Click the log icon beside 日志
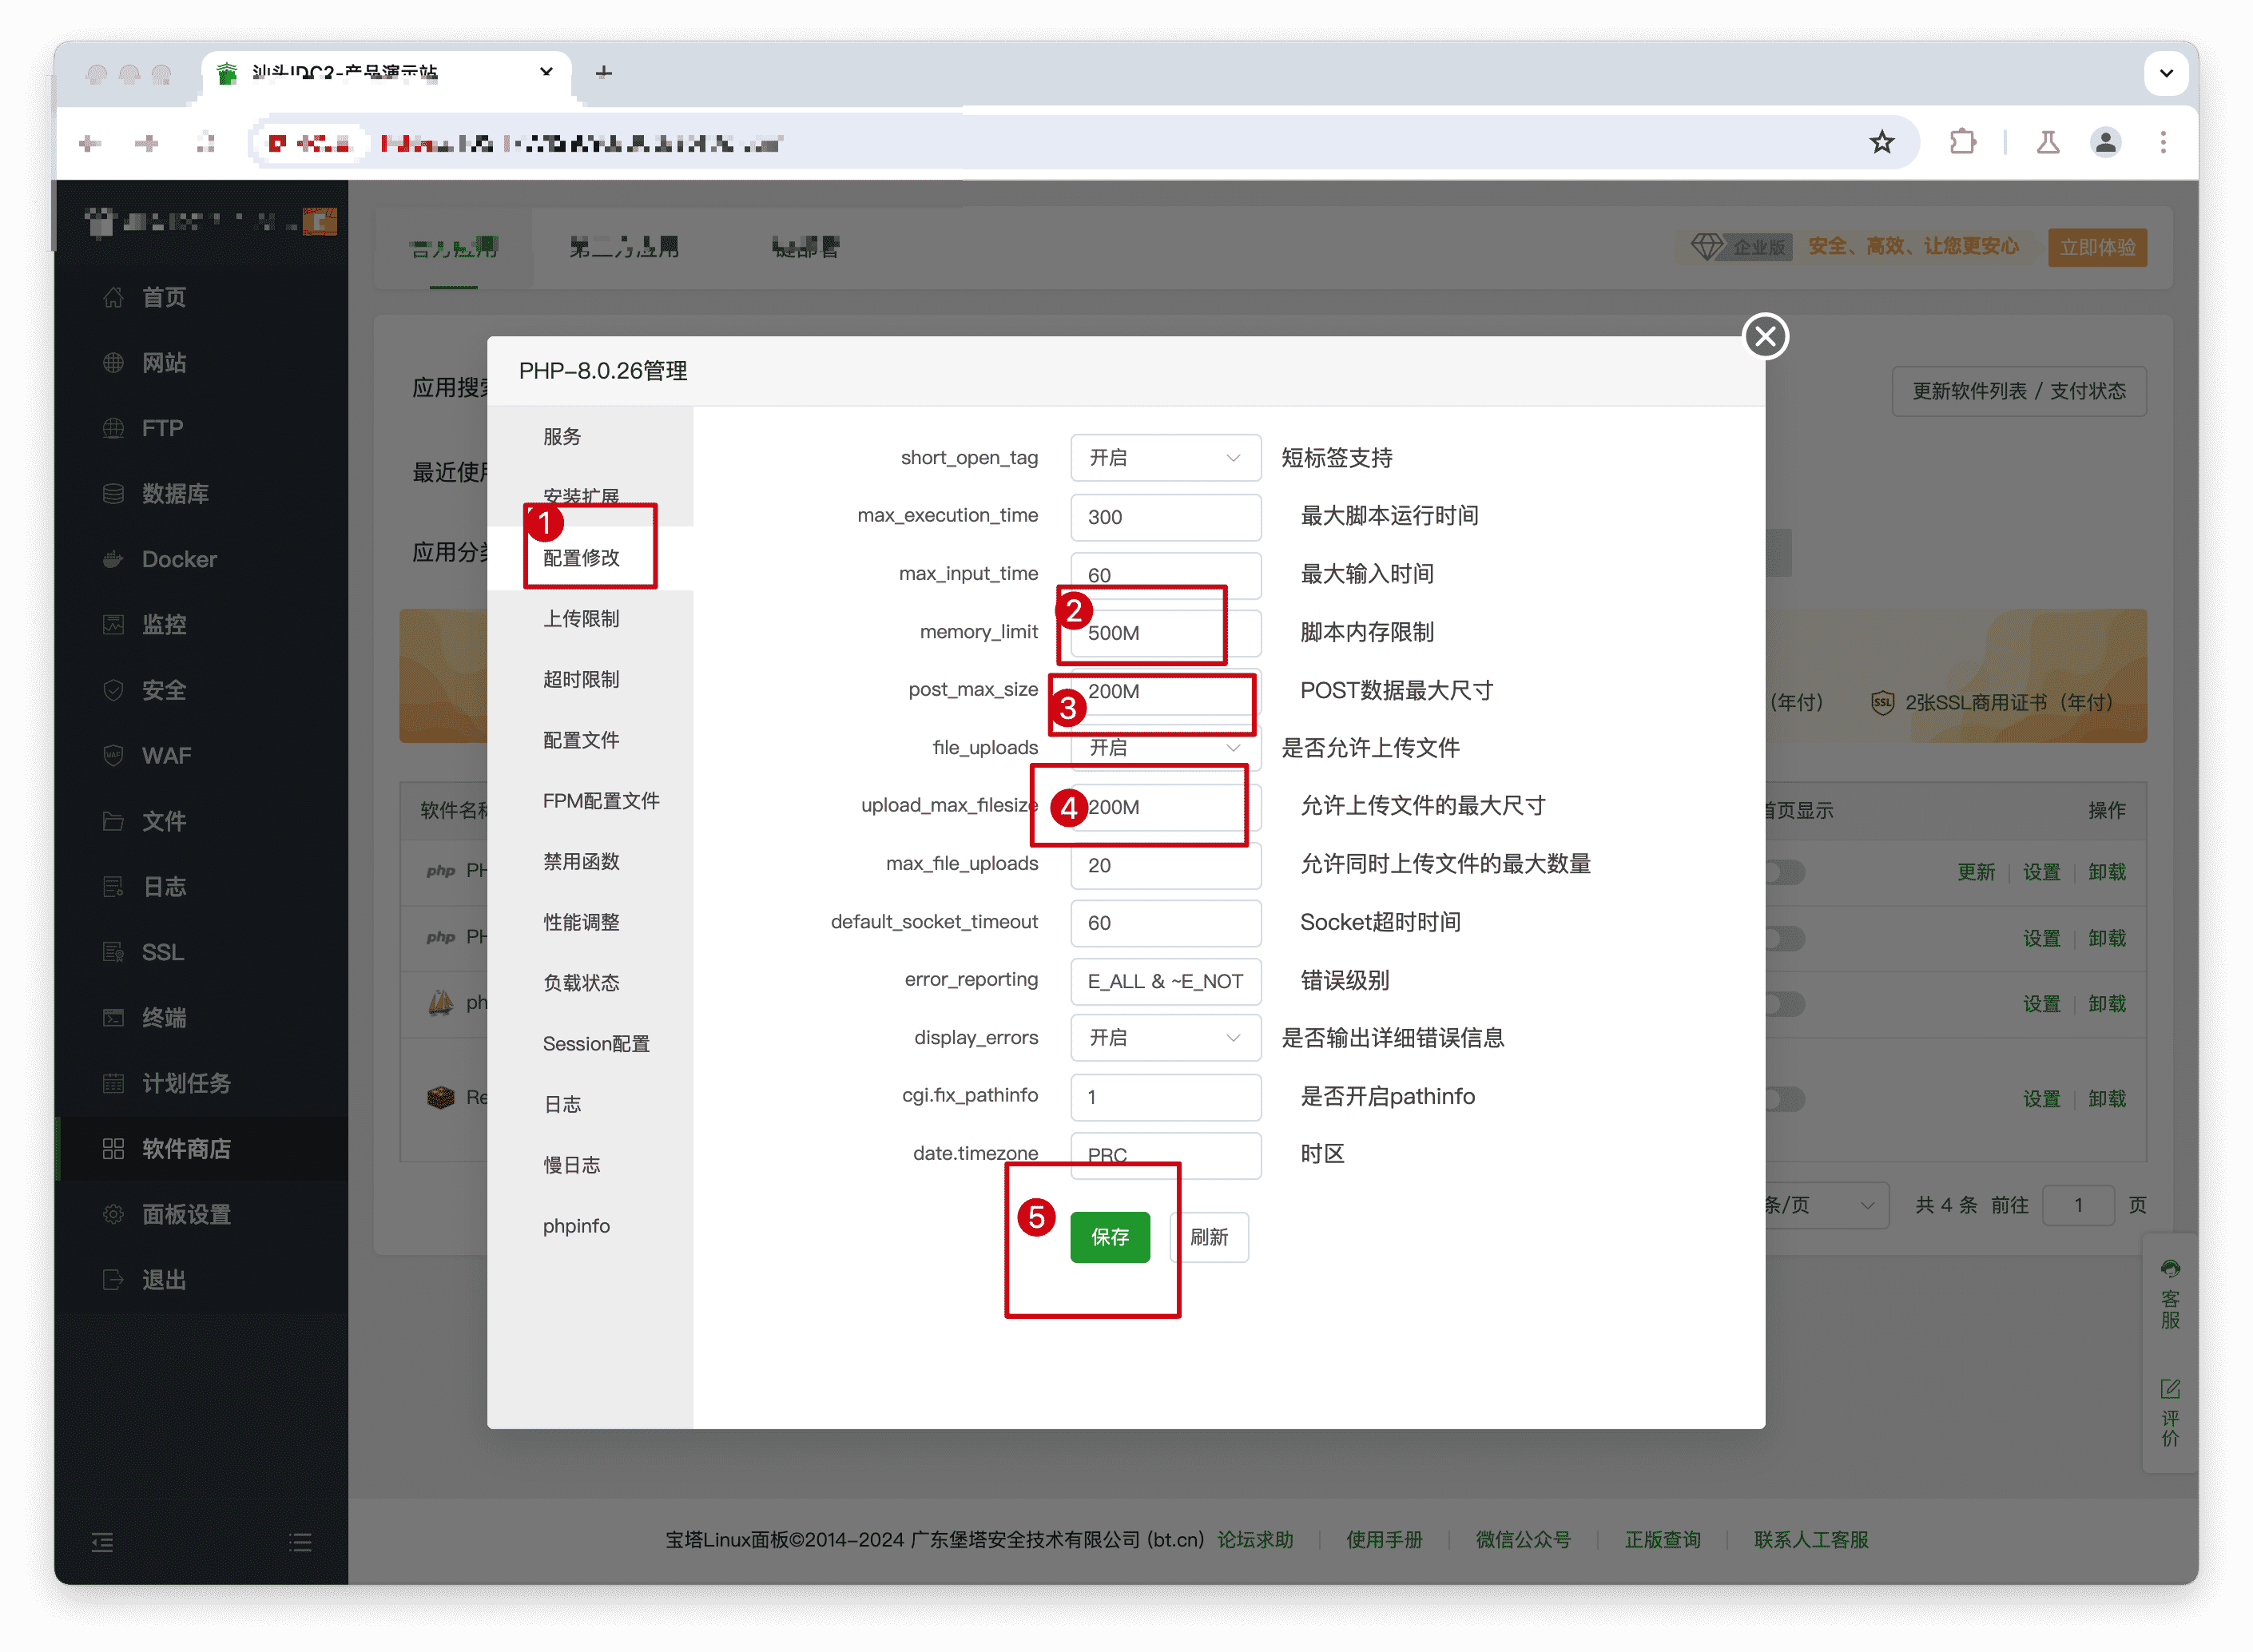 (114, 887)
